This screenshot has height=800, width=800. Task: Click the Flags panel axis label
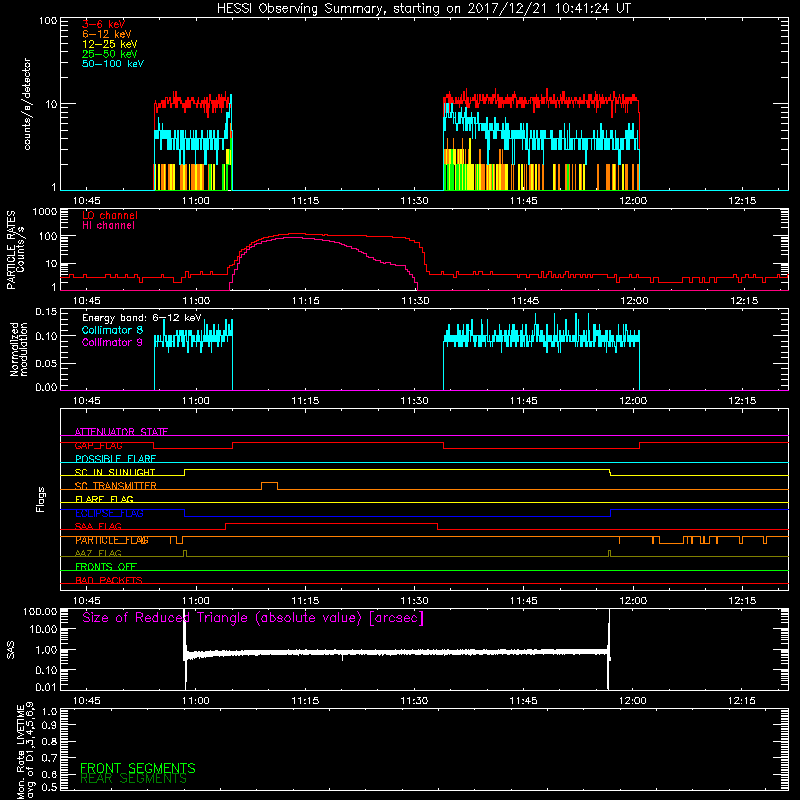[x=41, y=499]
